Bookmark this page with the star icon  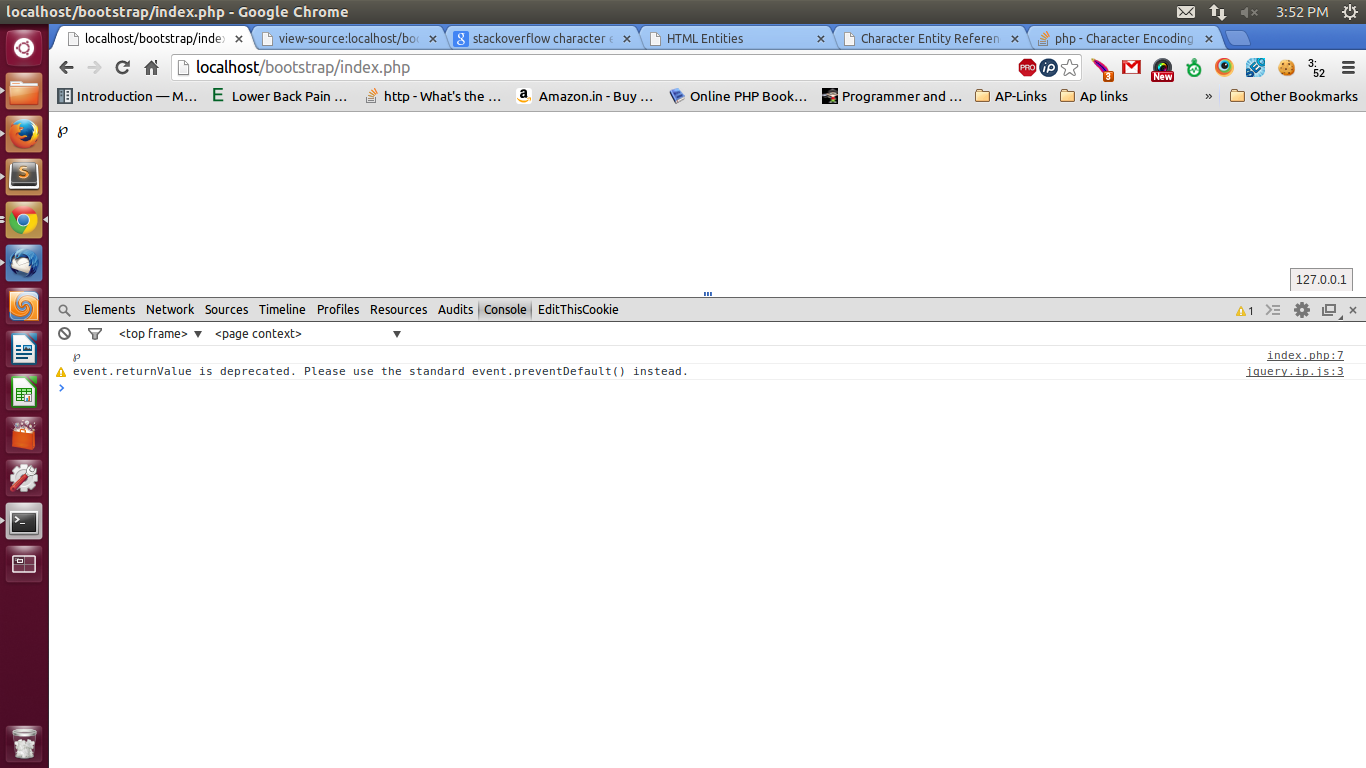pos(1070,67)
